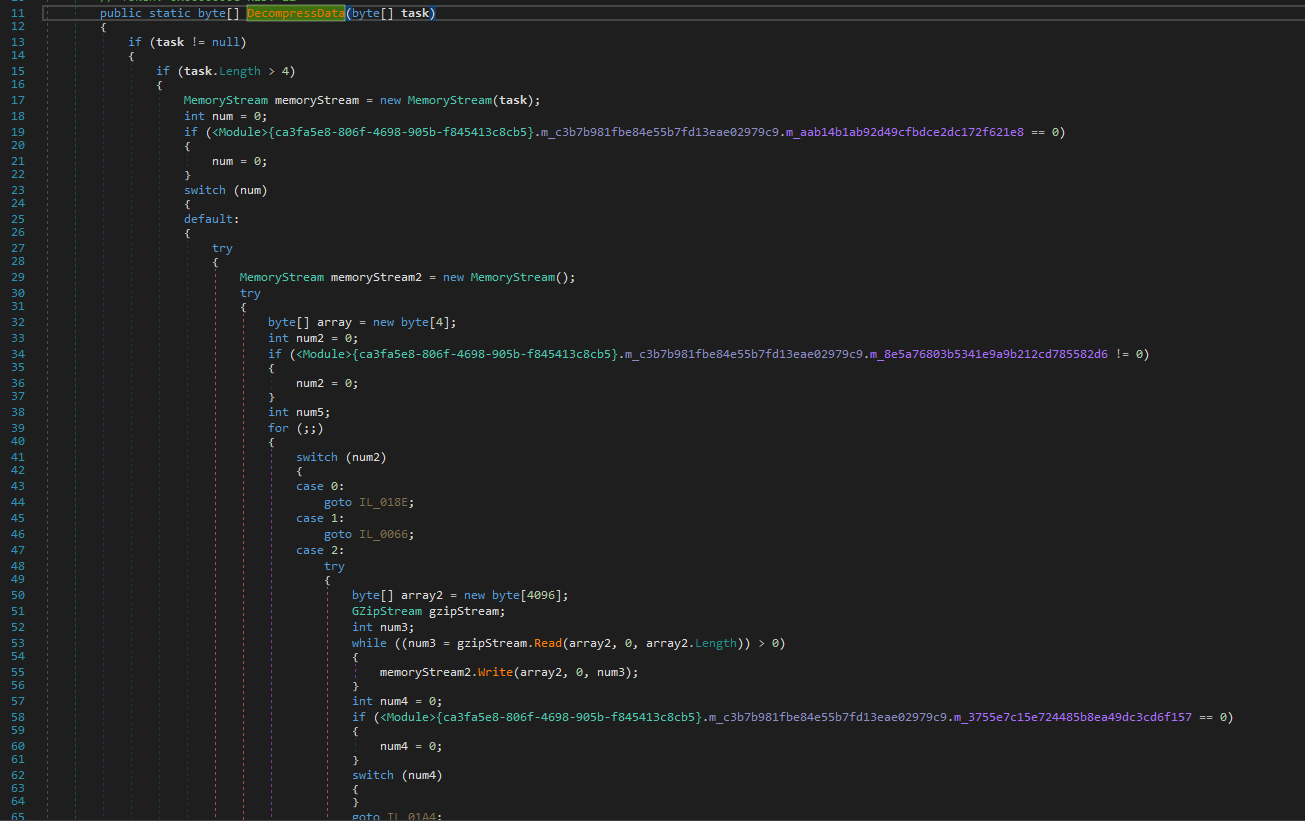
Task: Click the task parameter in method signature
Action: point(415,13)
